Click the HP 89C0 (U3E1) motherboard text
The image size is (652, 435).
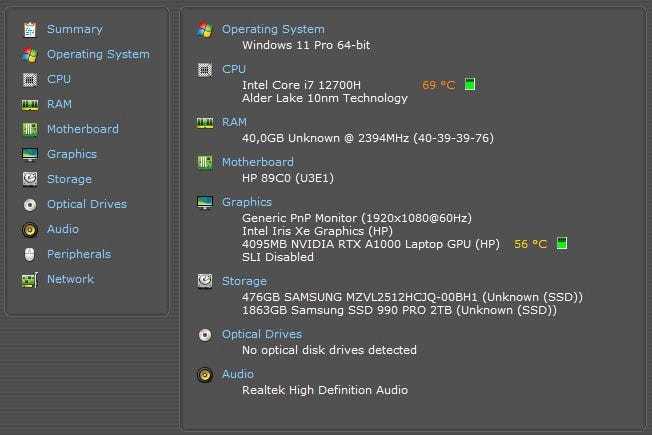click(288, 178)
